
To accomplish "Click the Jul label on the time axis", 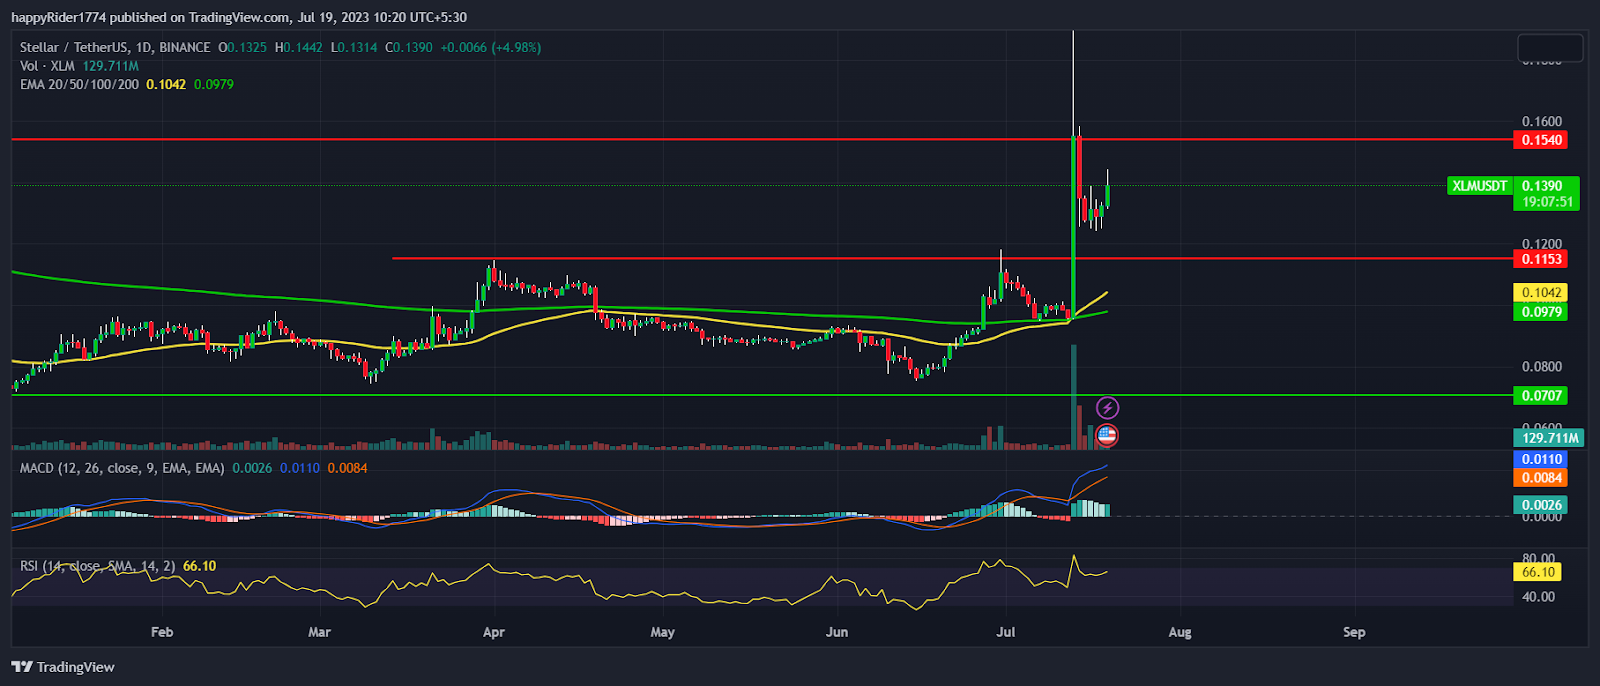I will point(1006,632).
